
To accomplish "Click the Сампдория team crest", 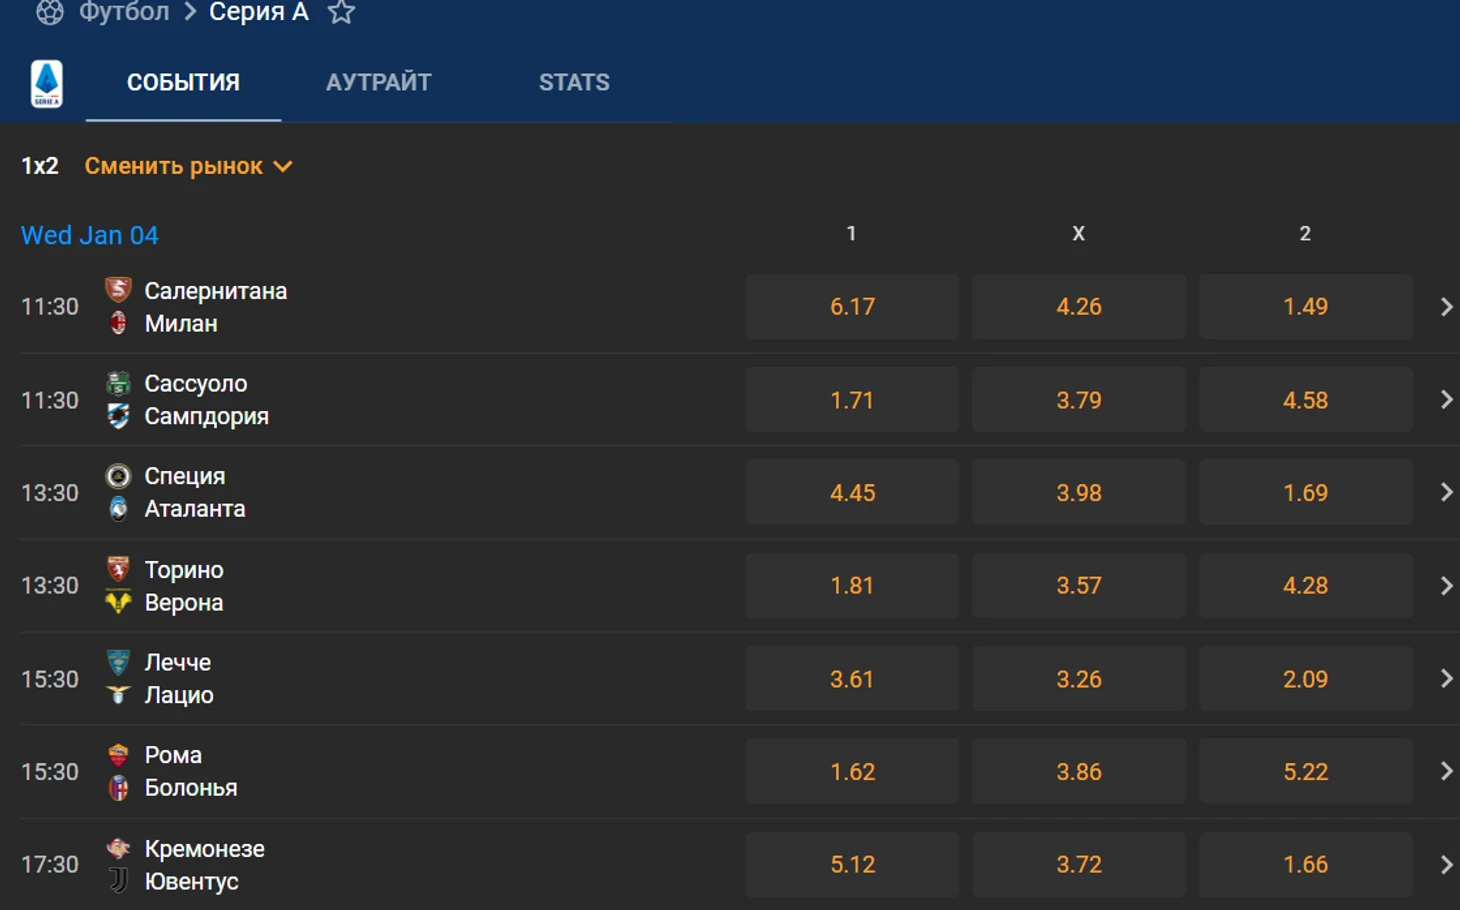I will pos(118,416).
